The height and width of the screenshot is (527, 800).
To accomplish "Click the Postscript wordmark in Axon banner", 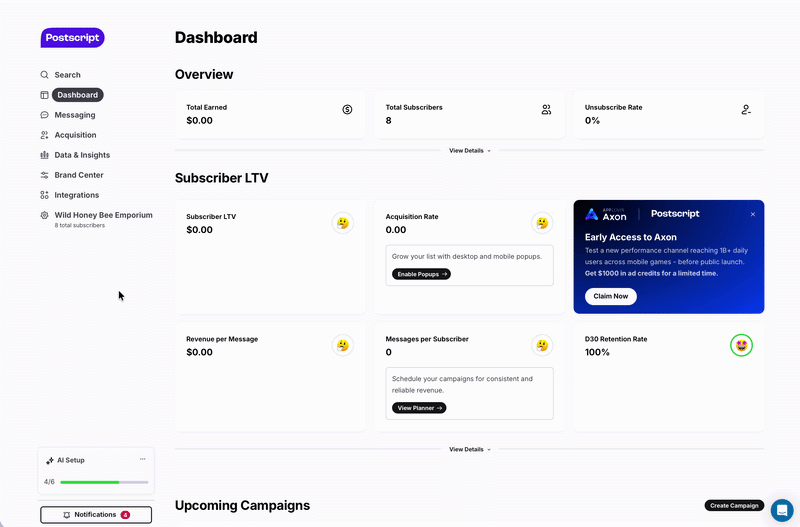I will (x=675, y=214).
